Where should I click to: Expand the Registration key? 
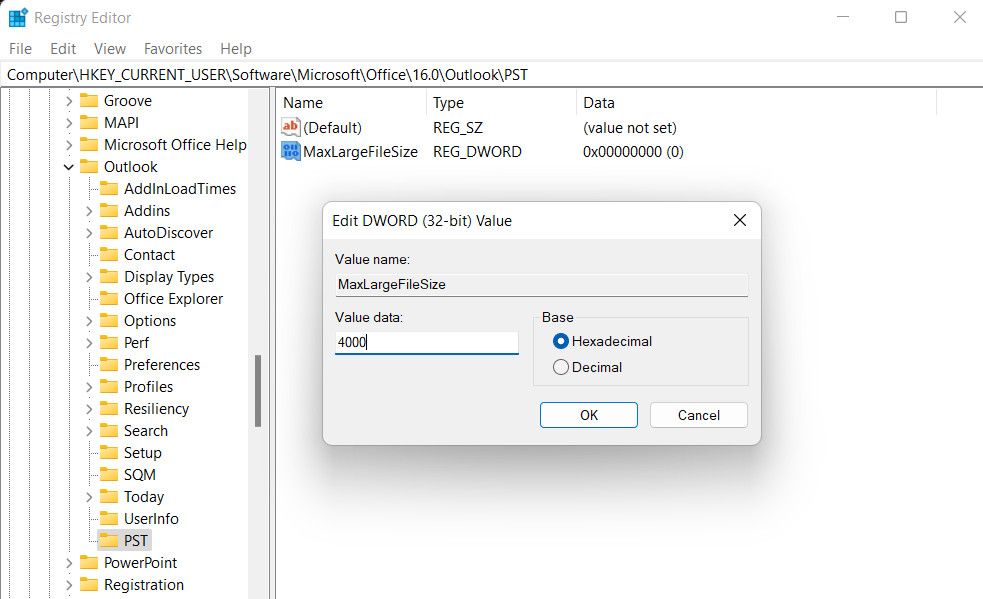point(69,585)
